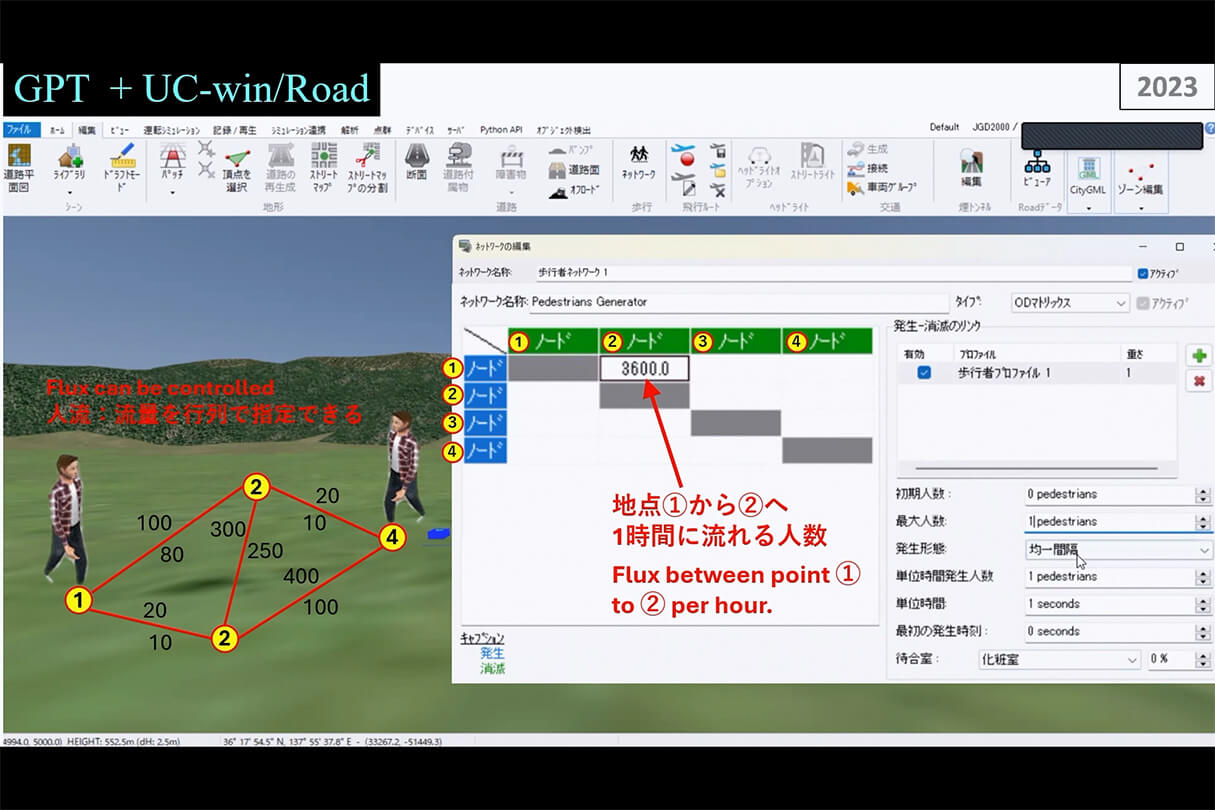Select the 道路面 road surface item
The width and height of the screenshot is (1215, 810).
click(x=575, y=169)
